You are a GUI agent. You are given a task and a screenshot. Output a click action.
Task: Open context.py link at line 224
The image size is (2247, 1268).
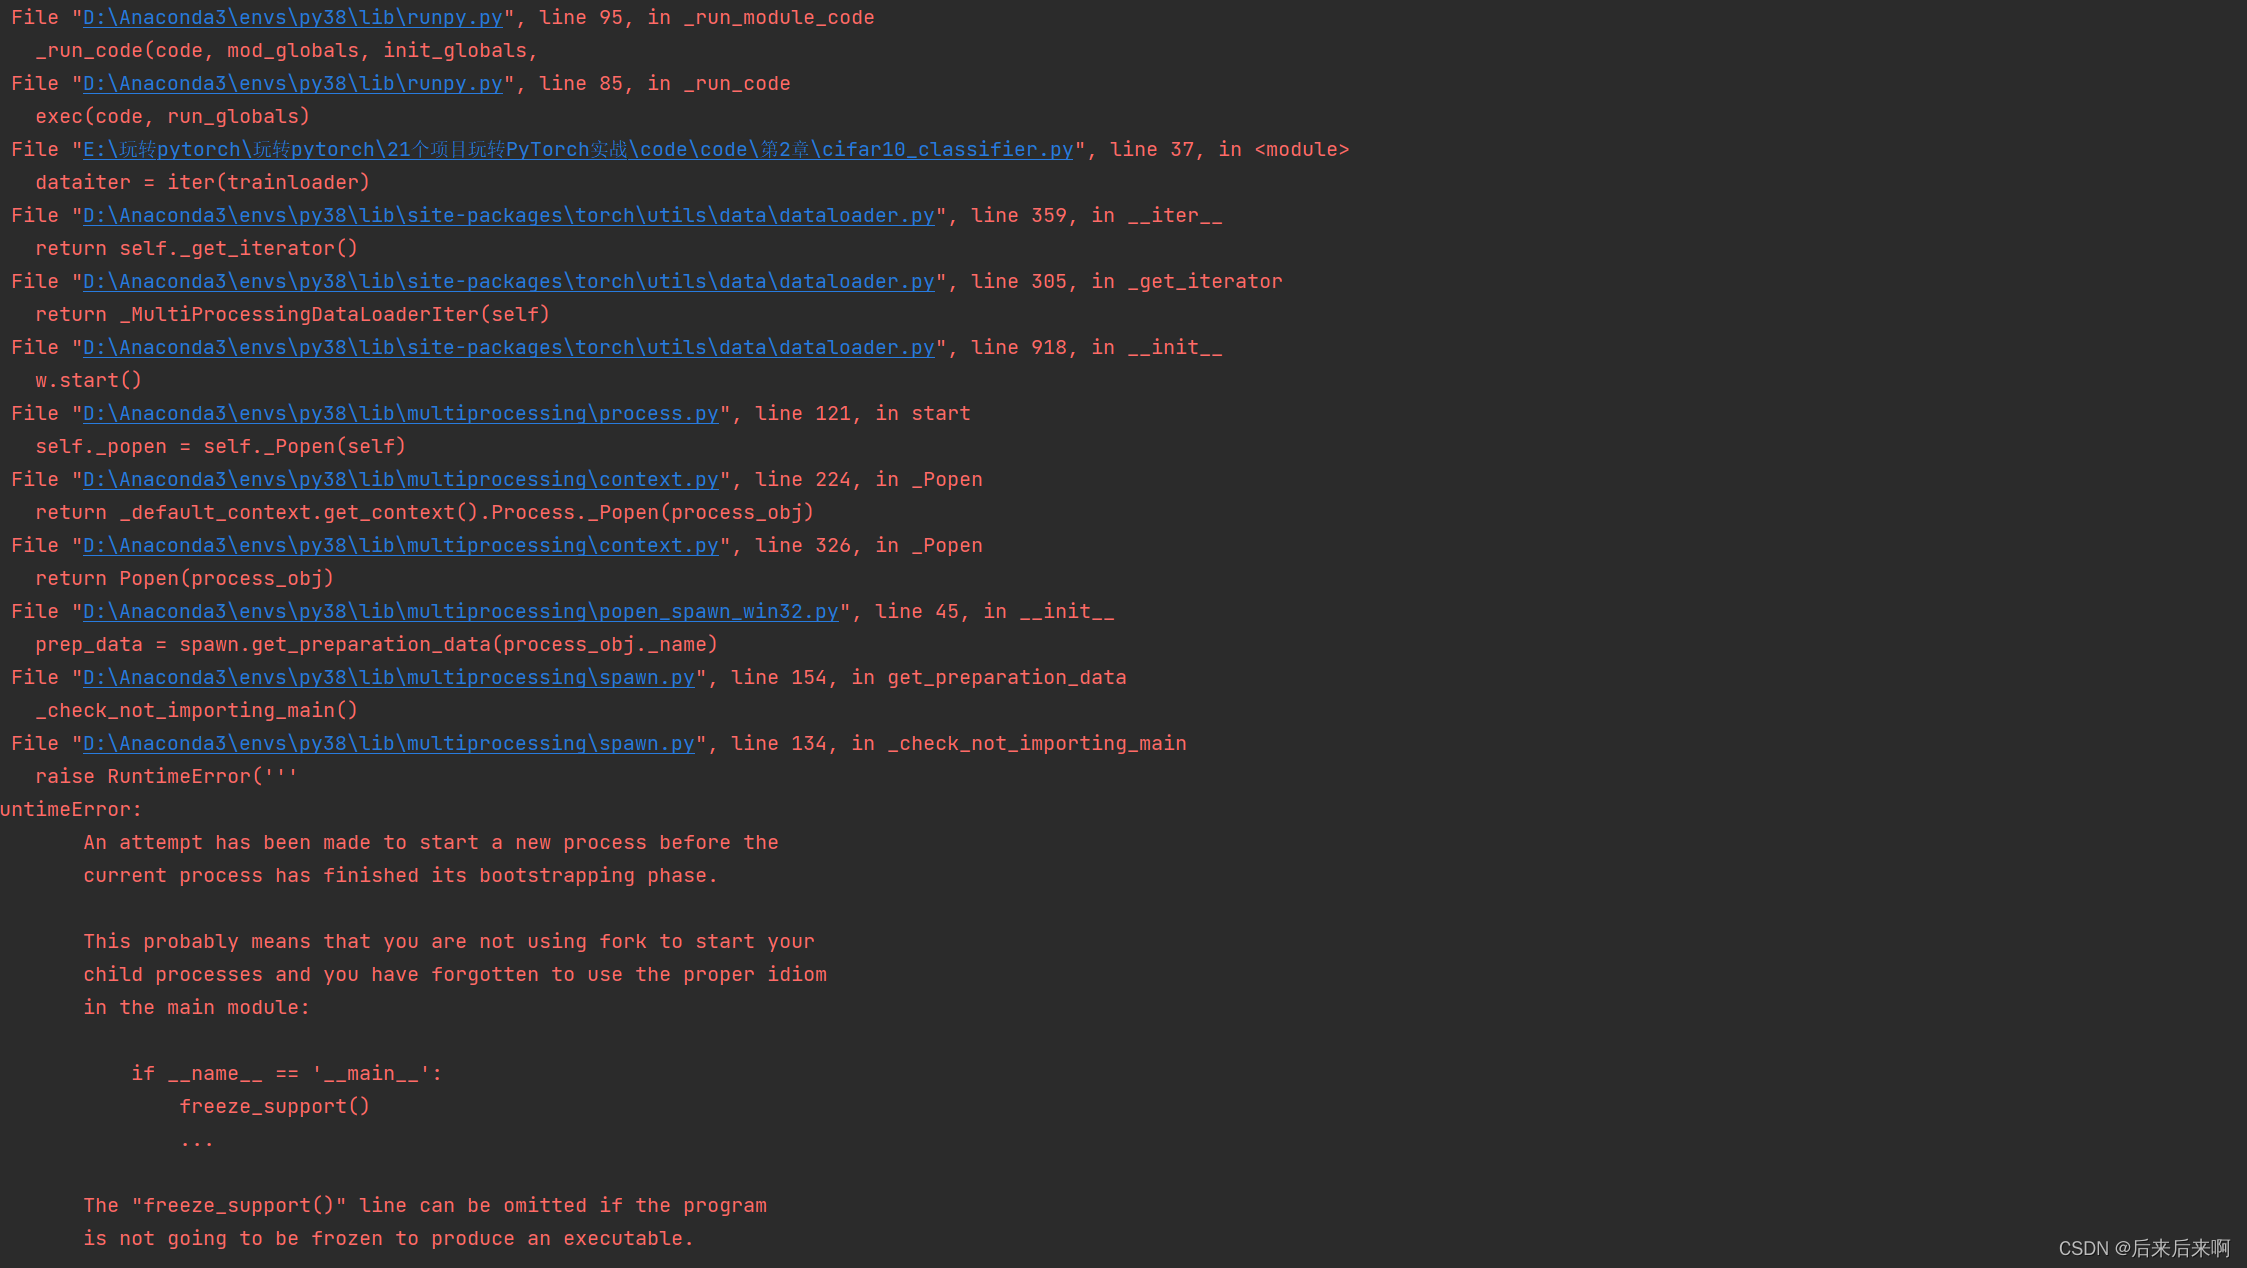(x=400, y=480)
